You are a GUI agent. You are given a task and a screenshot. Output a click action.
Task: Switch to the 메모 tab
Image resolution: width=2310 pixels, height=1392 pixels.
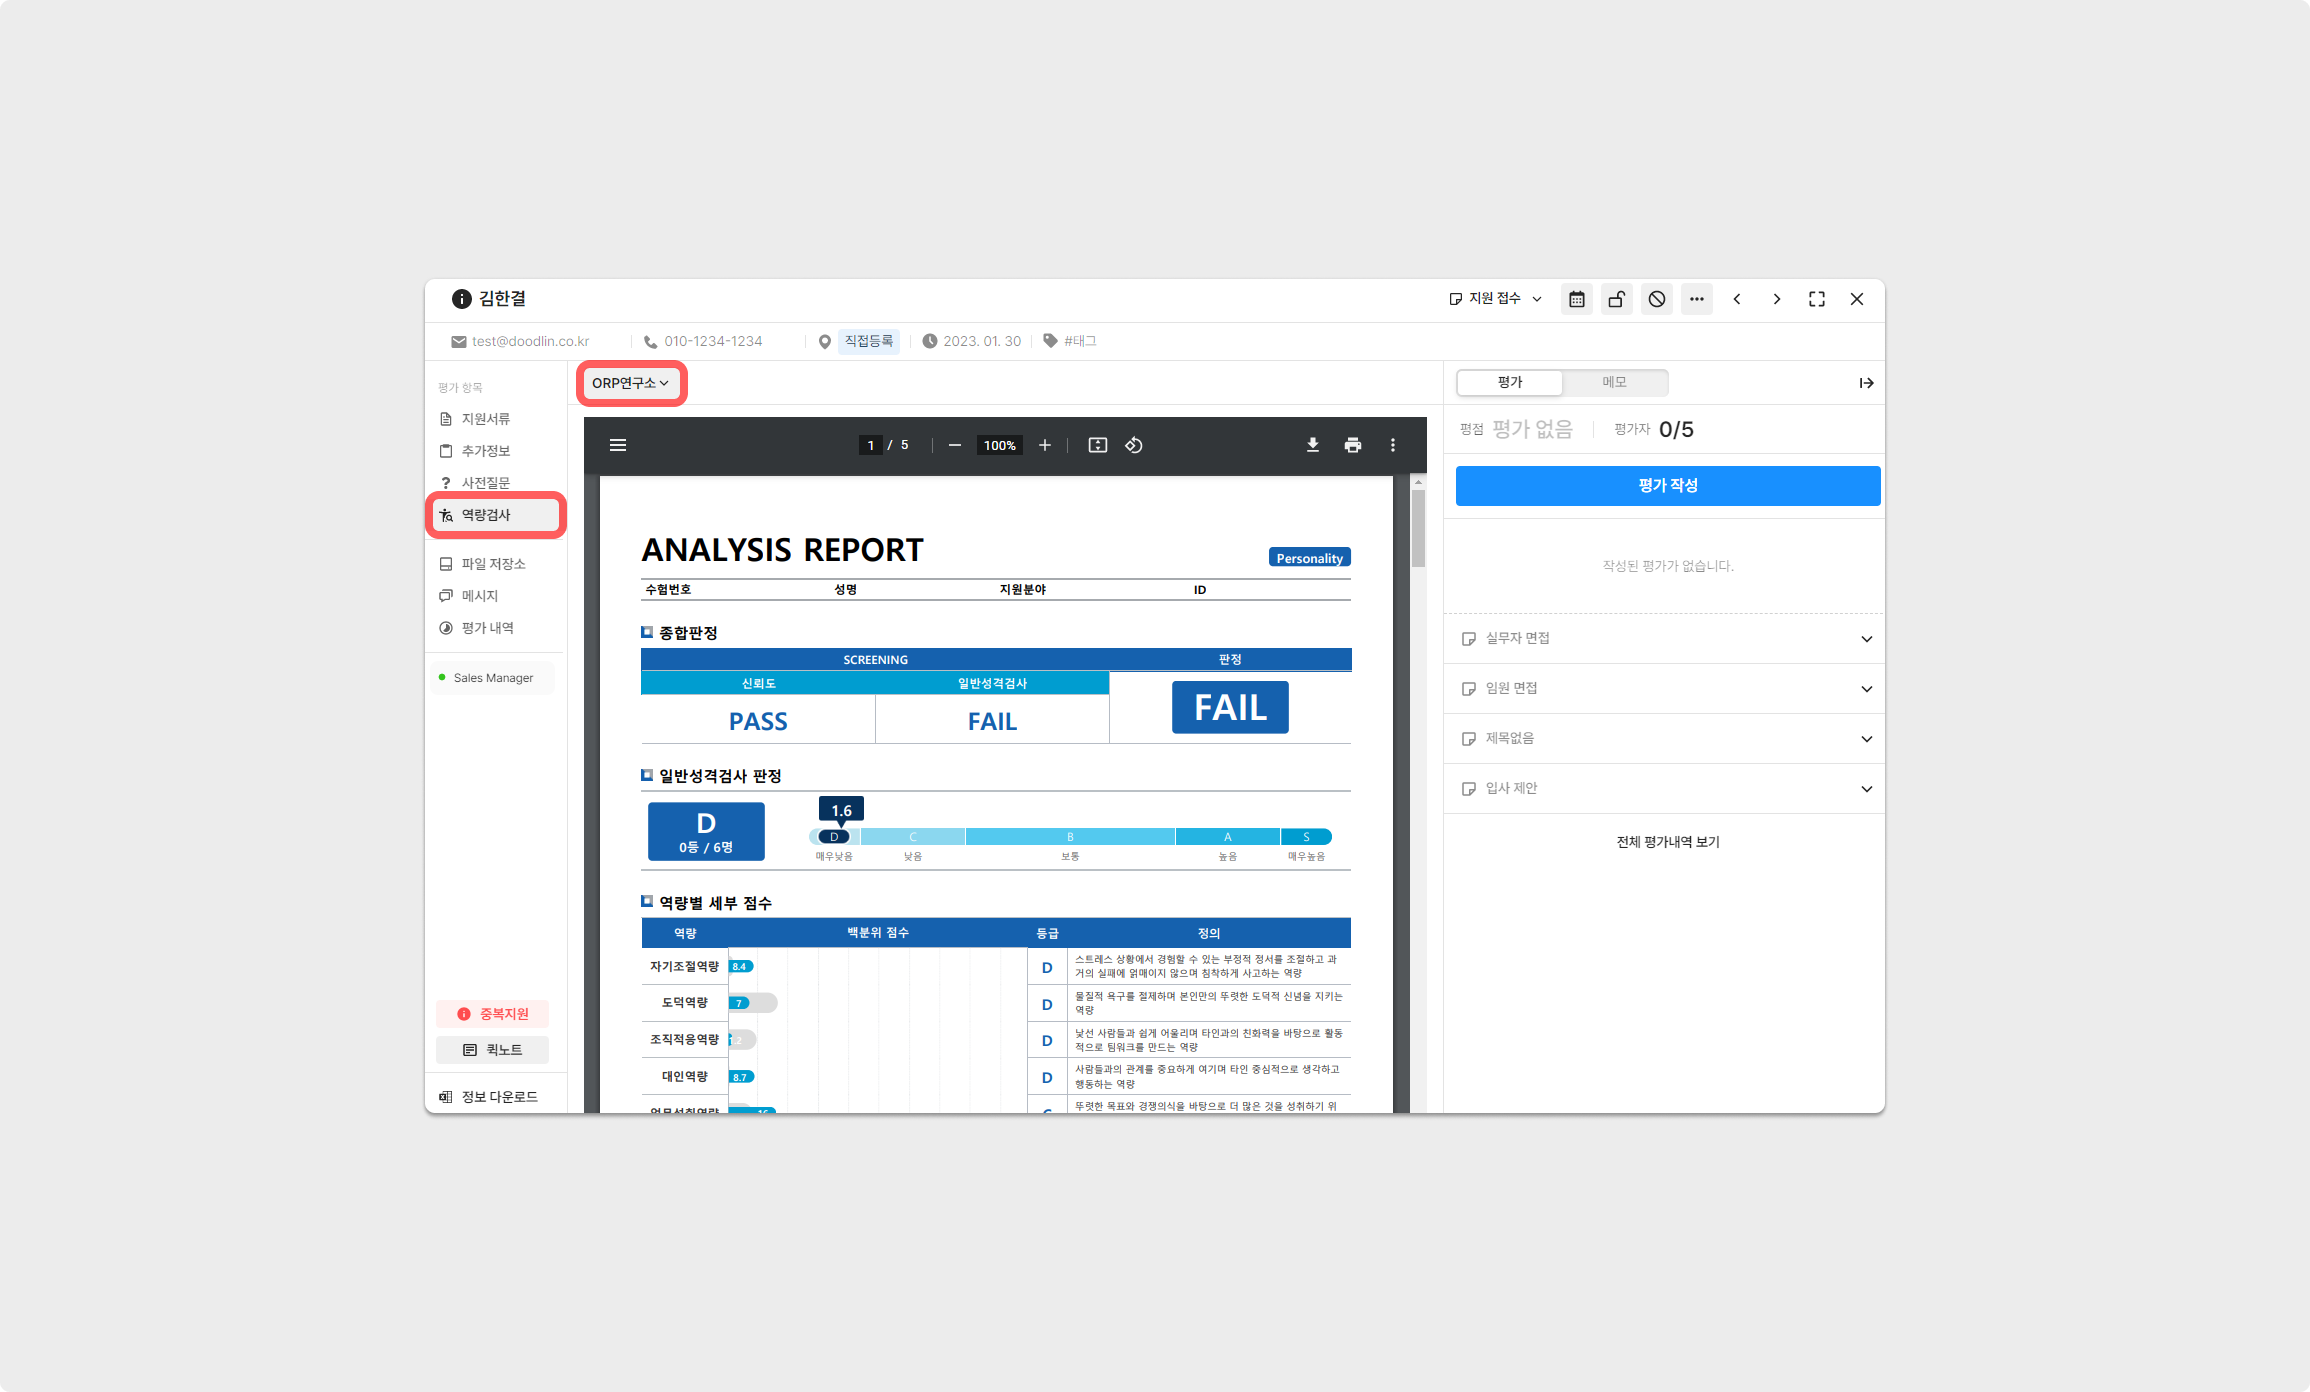point(1614,382)
